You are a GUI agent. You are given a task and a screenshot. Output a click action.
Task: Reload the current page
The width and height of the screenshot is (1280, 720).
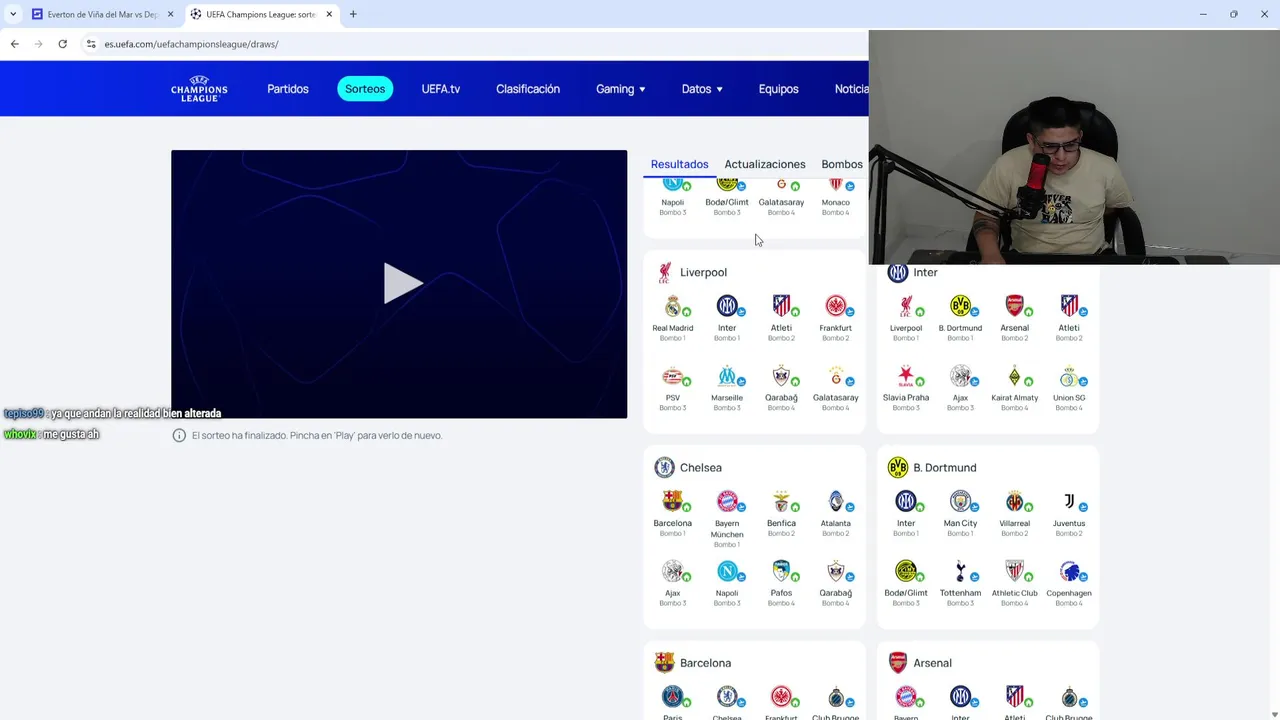62,44
